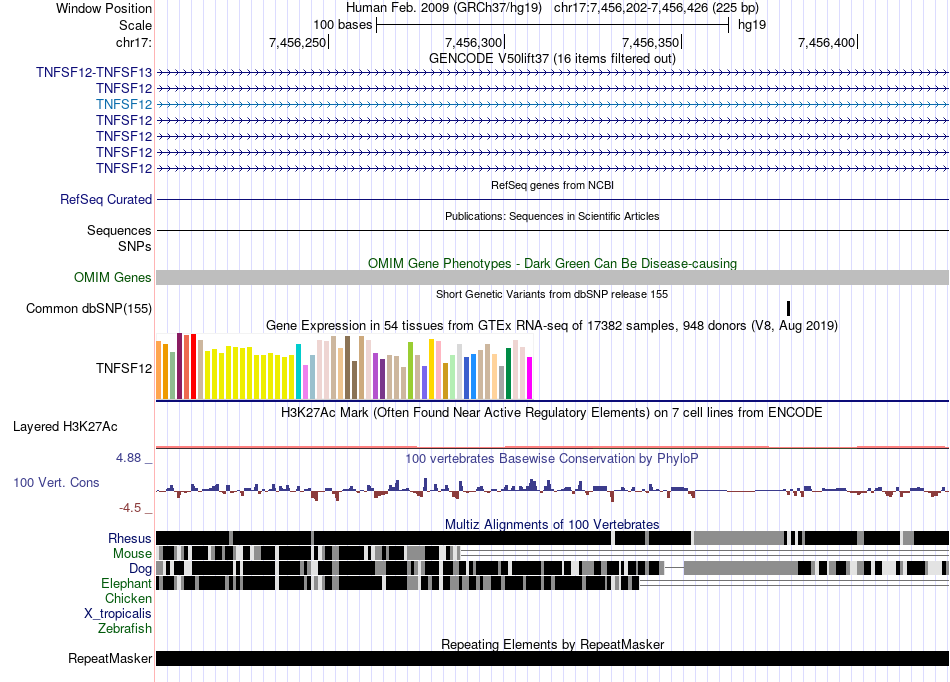Open Multiz Alignments of 100 Vertebrates title
950x682 pixels.
tap(552, 525)
